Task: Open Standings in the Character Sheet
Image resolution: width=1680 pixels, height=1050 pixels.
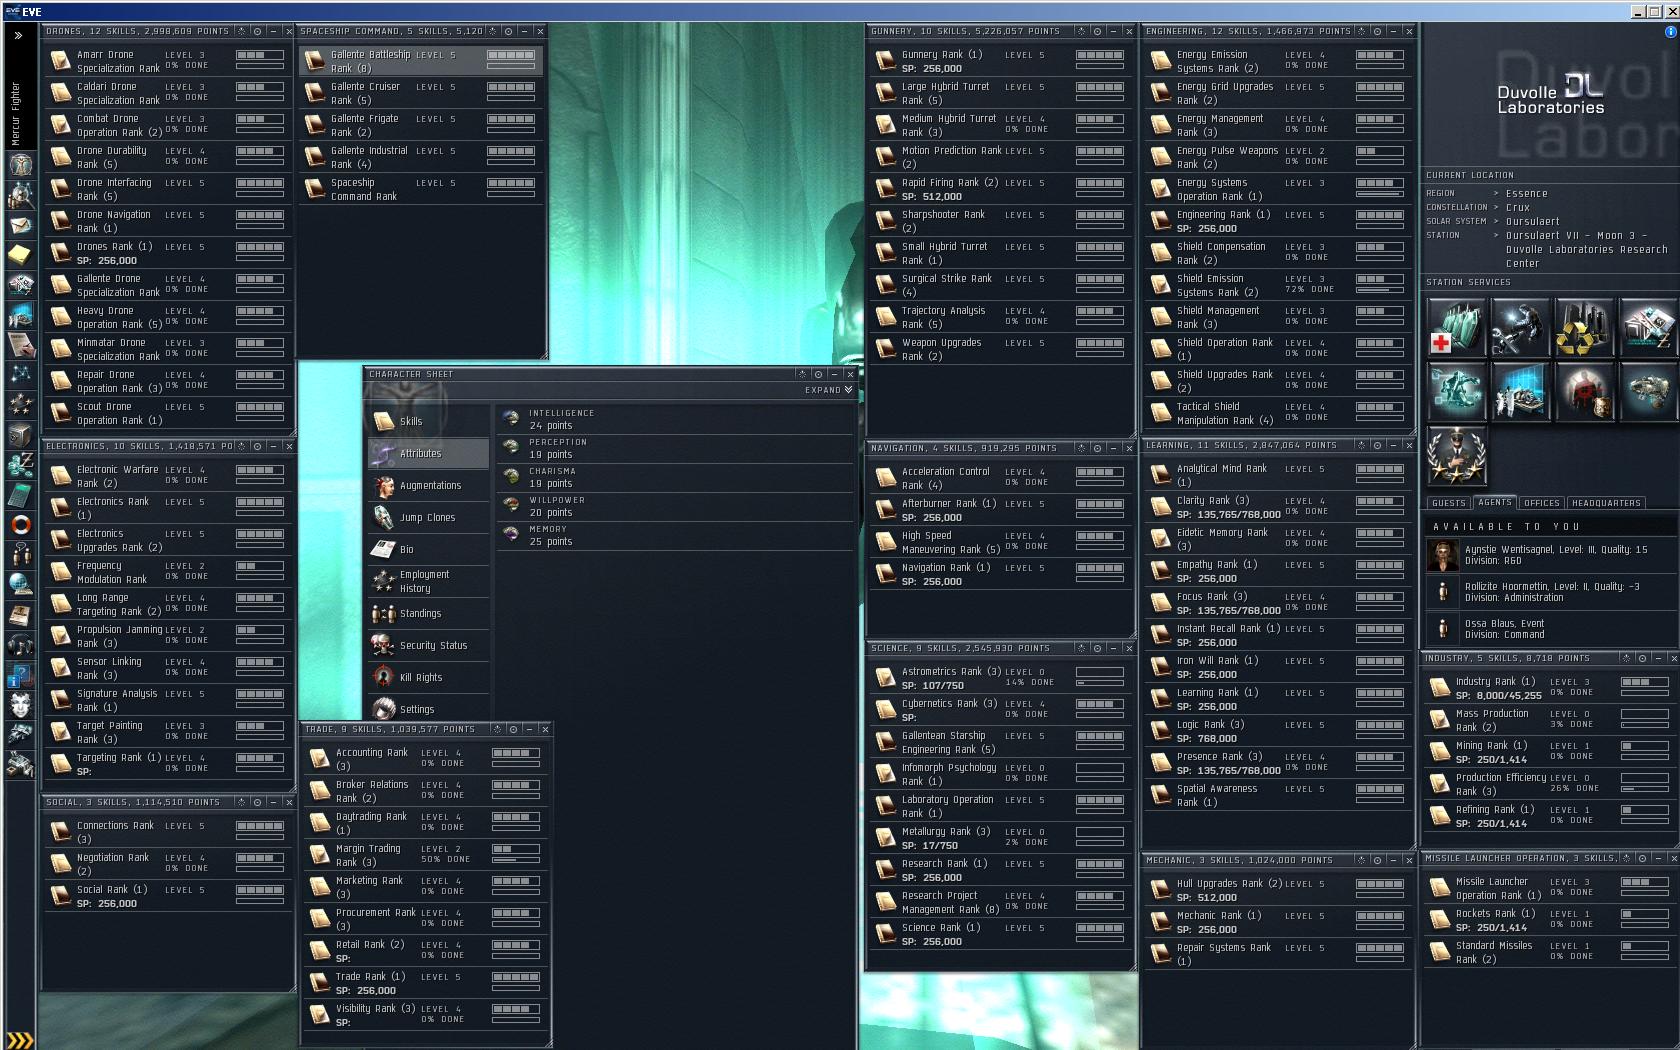Action: coord(428,613)
